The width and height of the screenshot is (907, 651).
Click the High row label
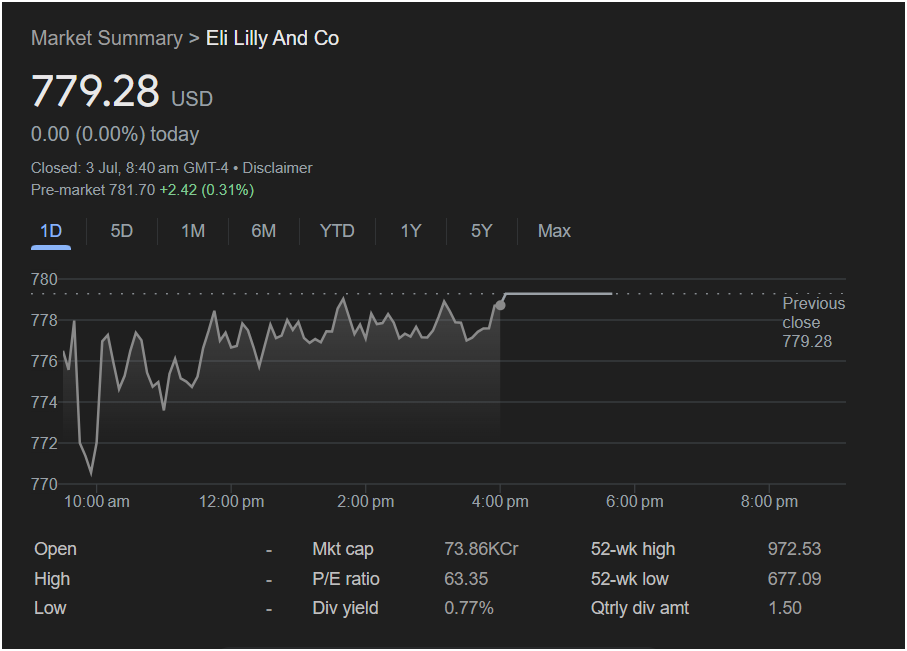point(52,579)
